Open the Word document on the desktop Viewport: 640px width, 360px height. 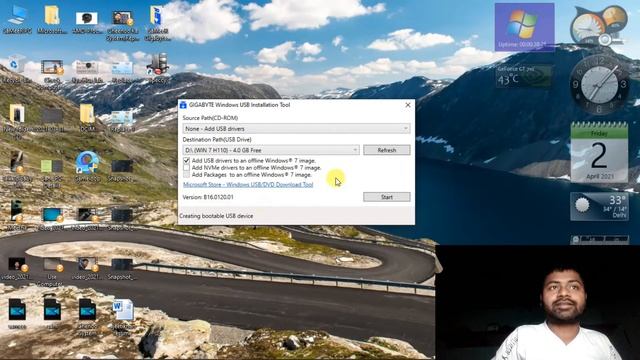tap(122, 316)
